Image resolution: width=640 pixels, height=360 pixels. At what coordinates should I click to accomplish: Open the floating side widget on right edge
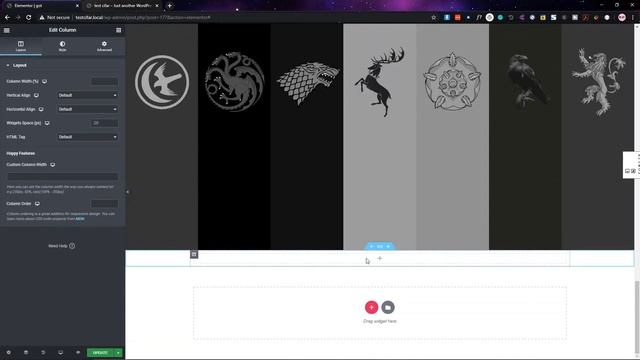[x=631, y=165]
